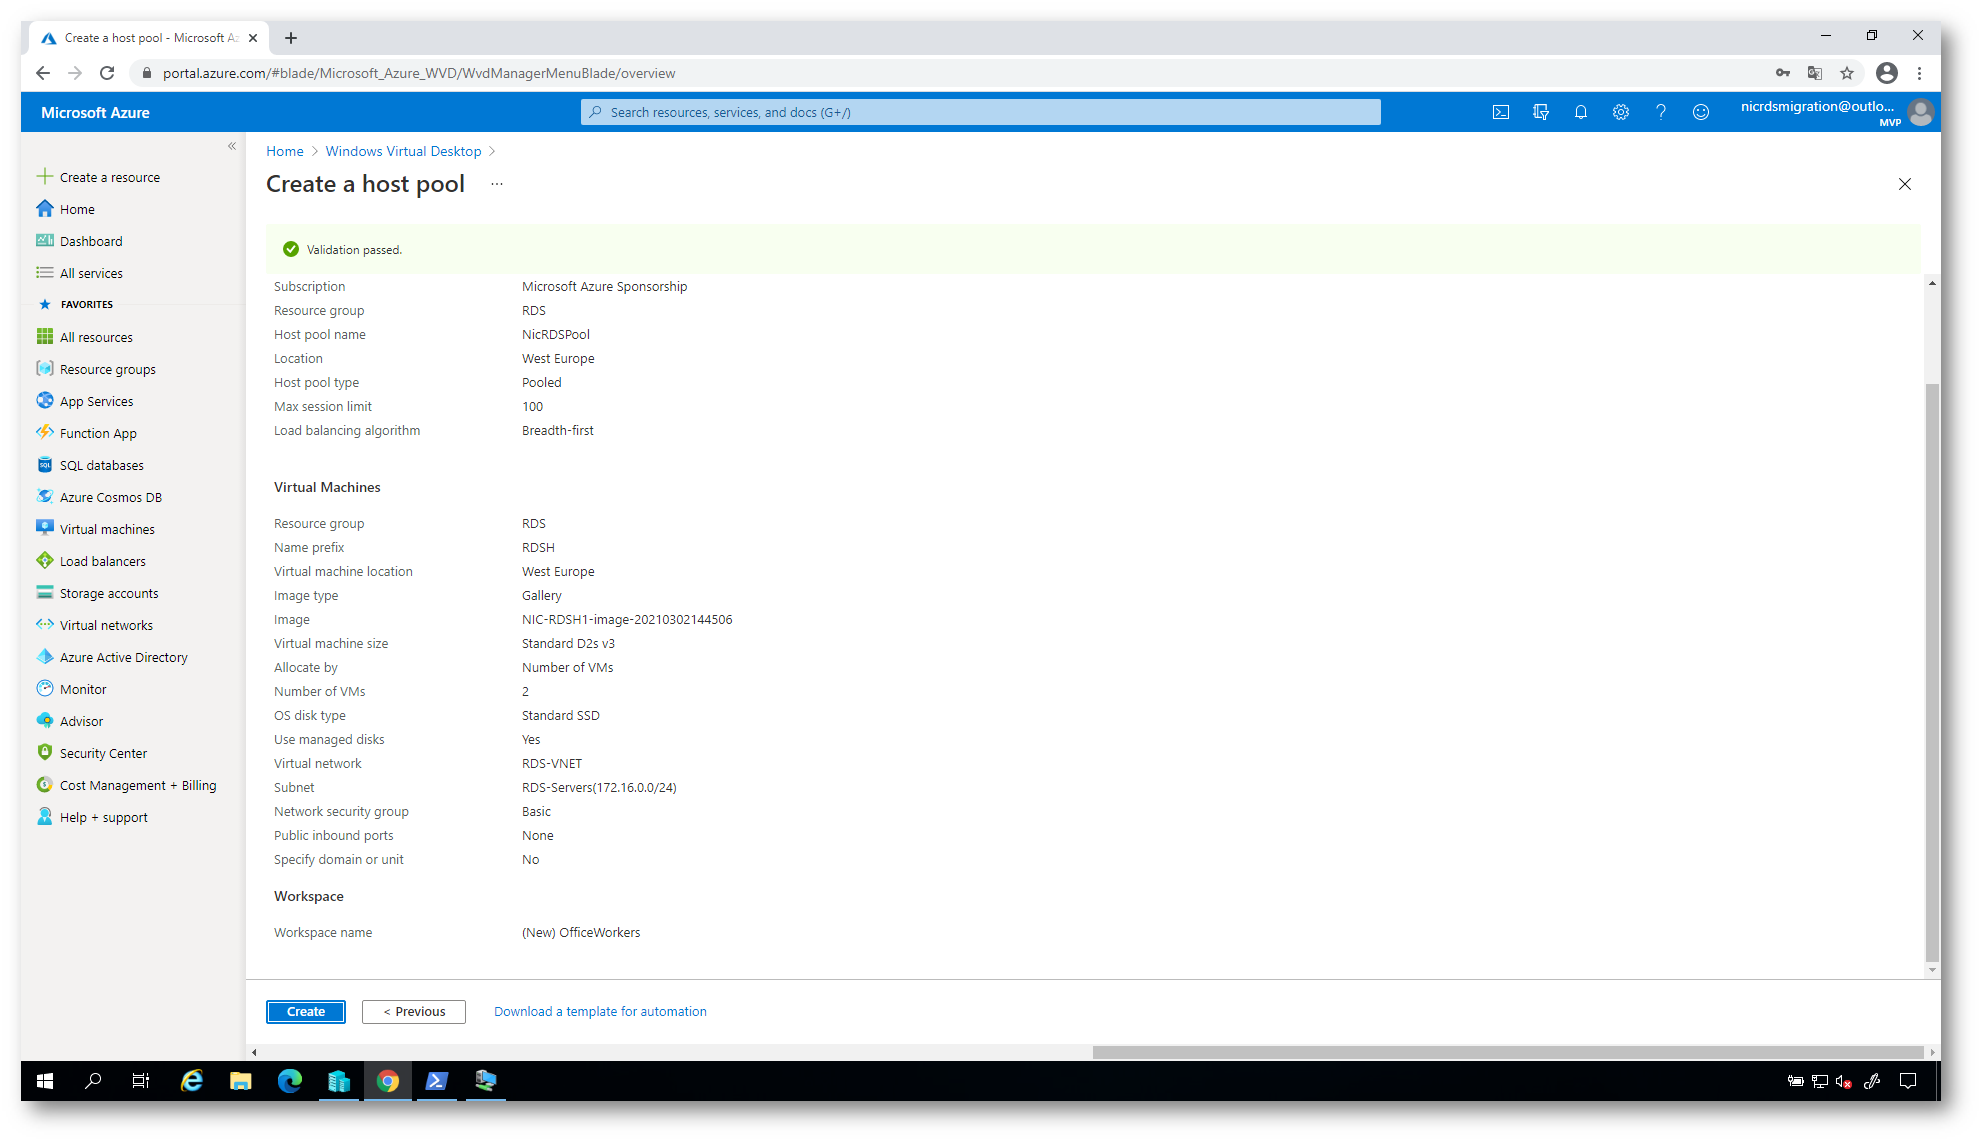Click the Create button

point(306,1012)
